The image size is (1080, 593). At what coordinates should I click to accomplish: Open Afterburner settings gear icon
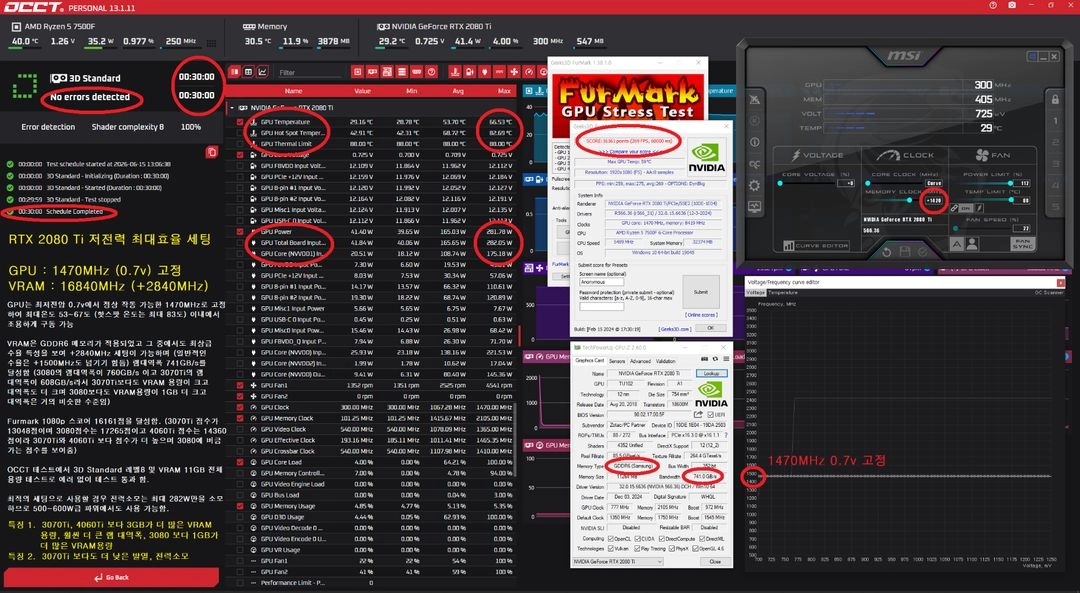click(755, 185)
